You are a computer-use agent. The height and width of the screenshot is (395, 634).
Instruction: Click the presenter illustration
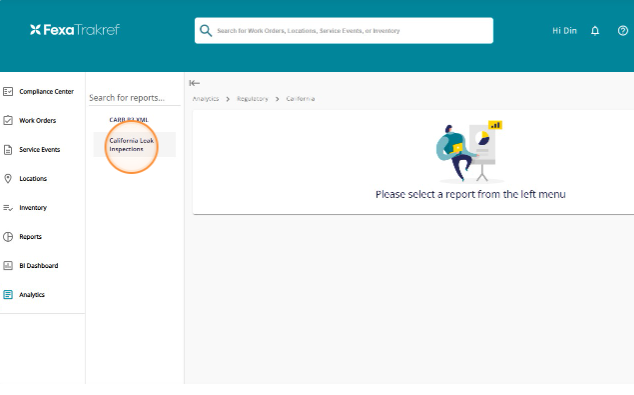tap(469, 153)
